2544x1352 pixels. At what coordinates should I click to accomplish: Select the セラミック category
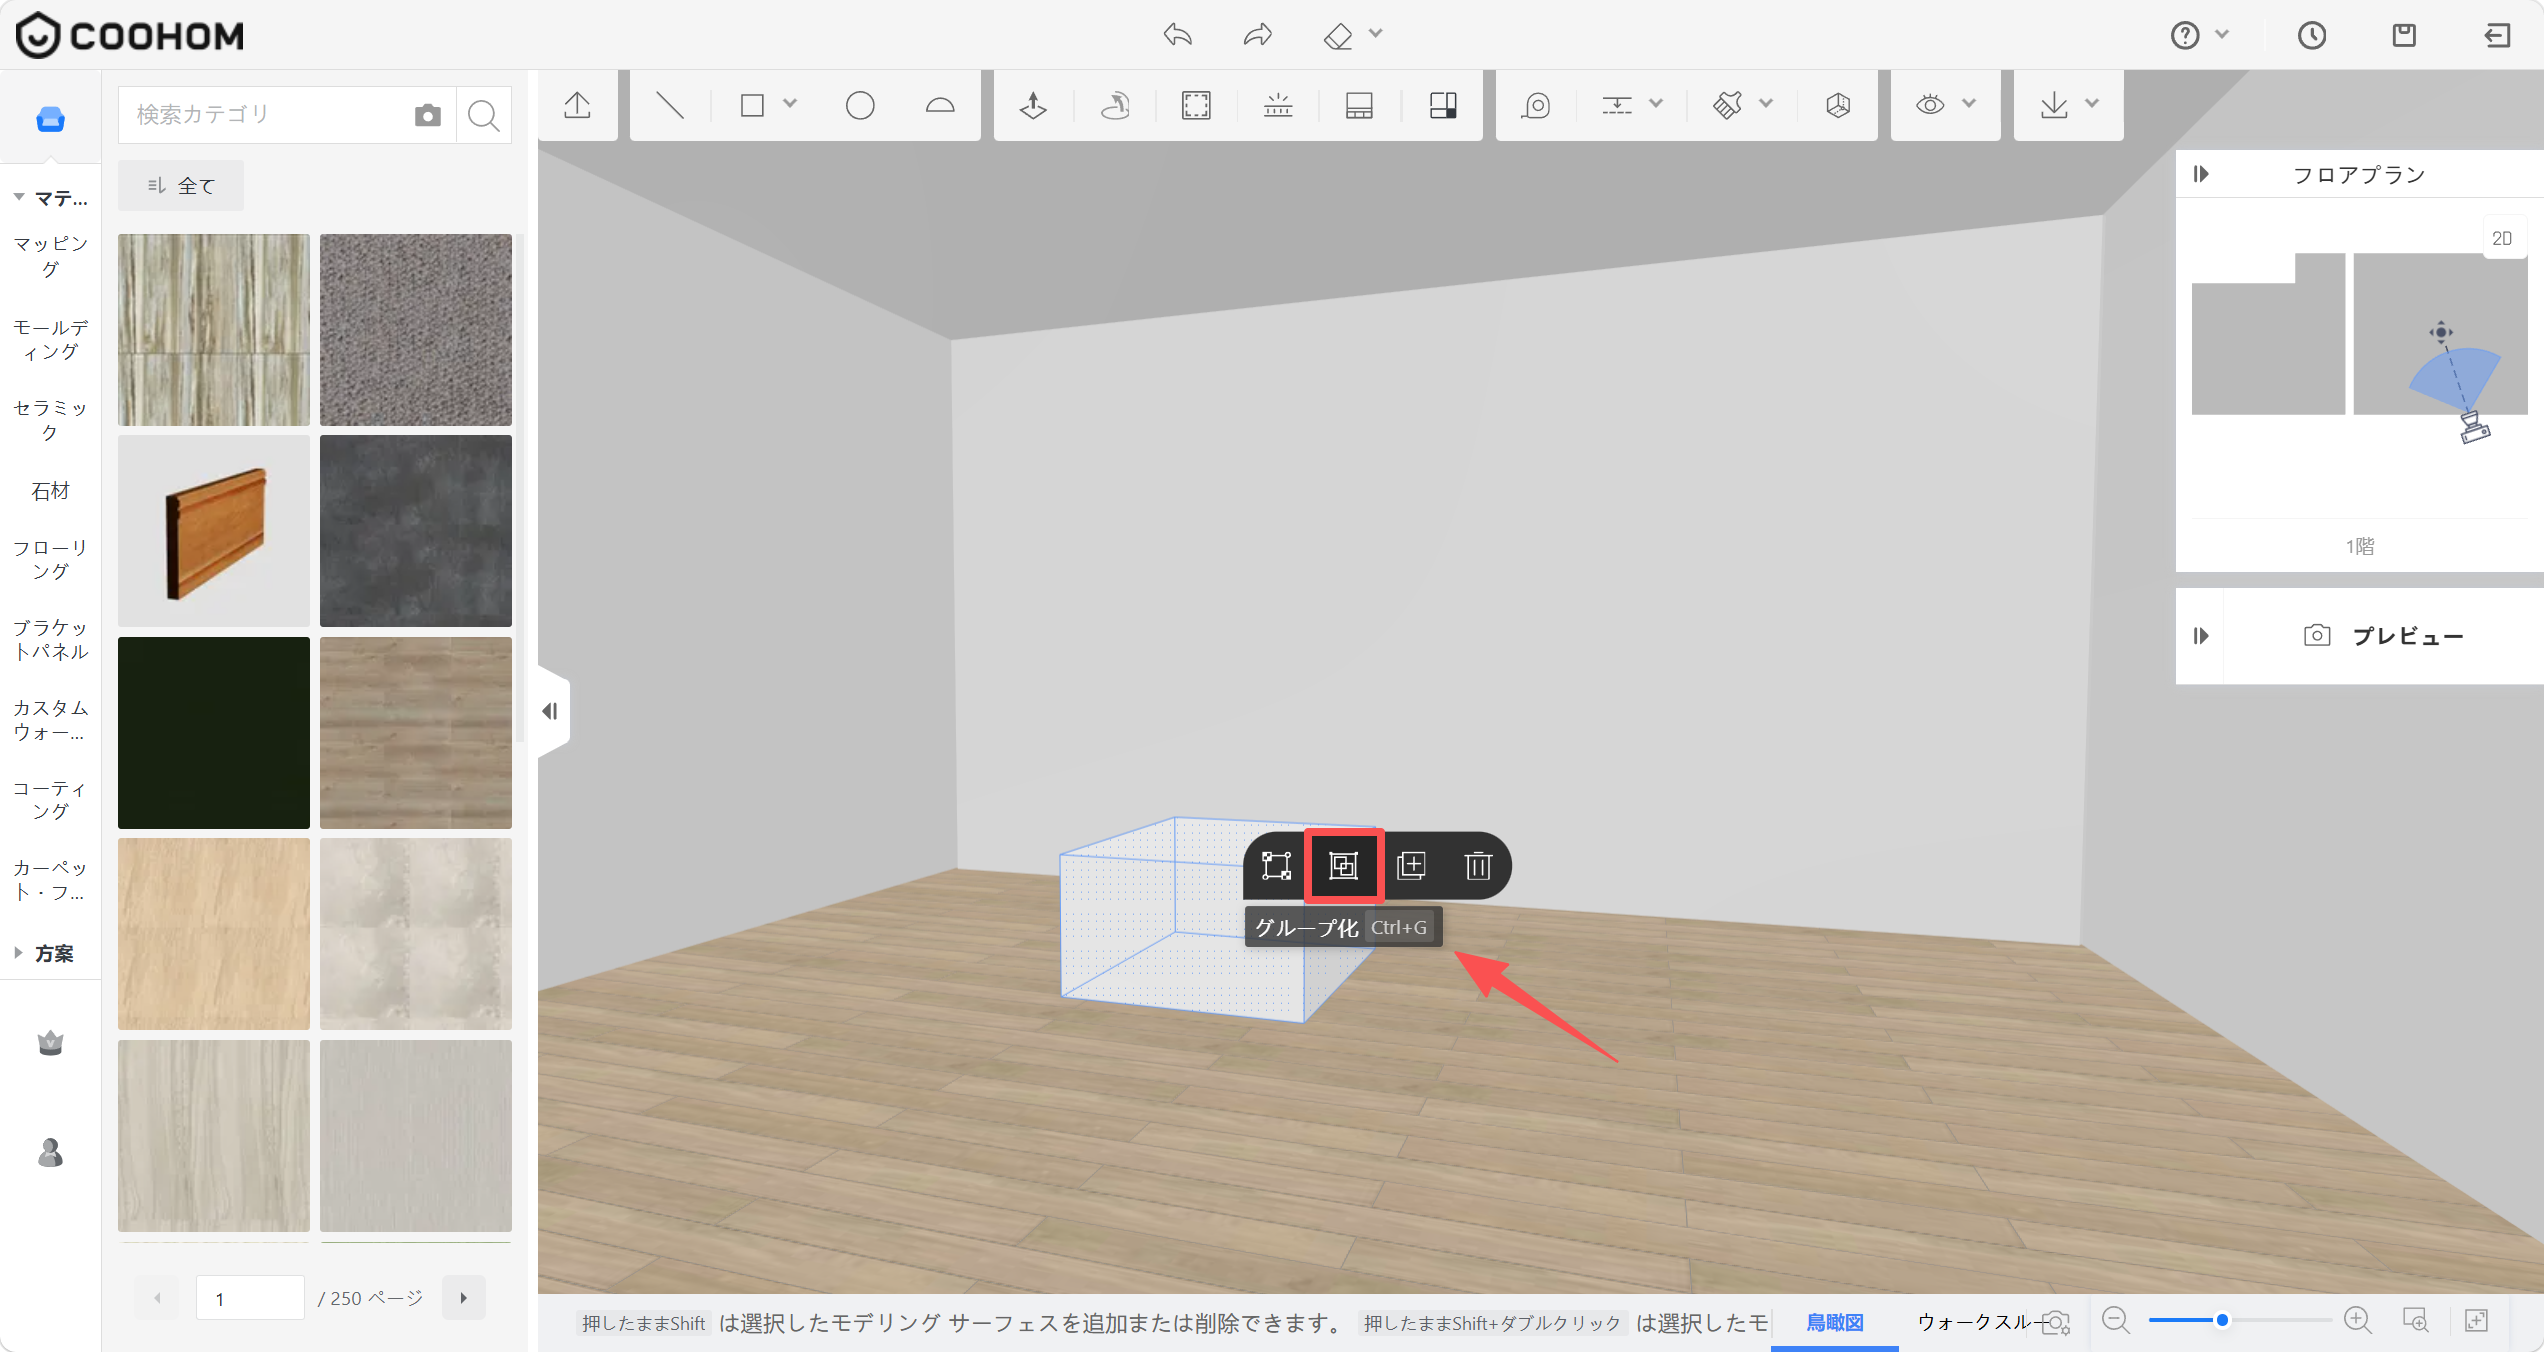click(x=50, y=420)
